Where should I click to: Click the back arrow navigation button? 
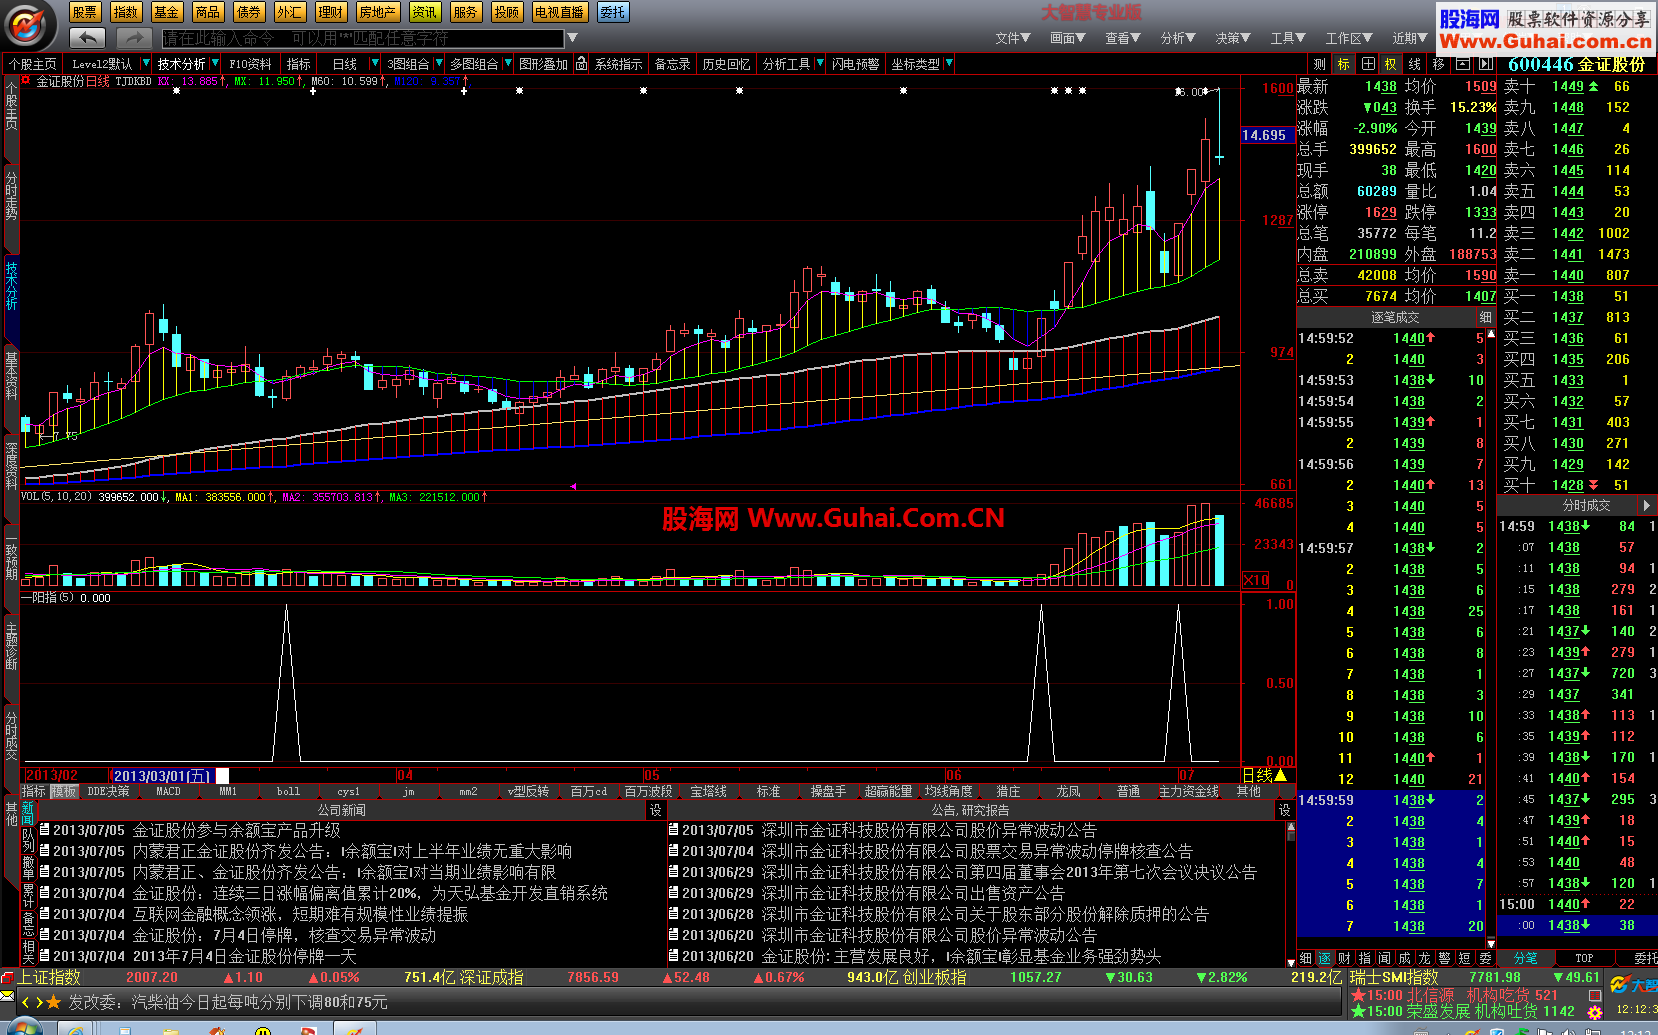point(88,38)
